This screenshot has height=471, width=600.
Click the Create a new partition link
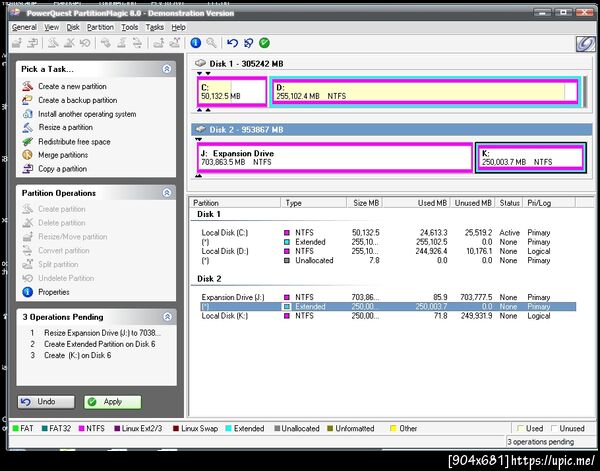point(72,86)
